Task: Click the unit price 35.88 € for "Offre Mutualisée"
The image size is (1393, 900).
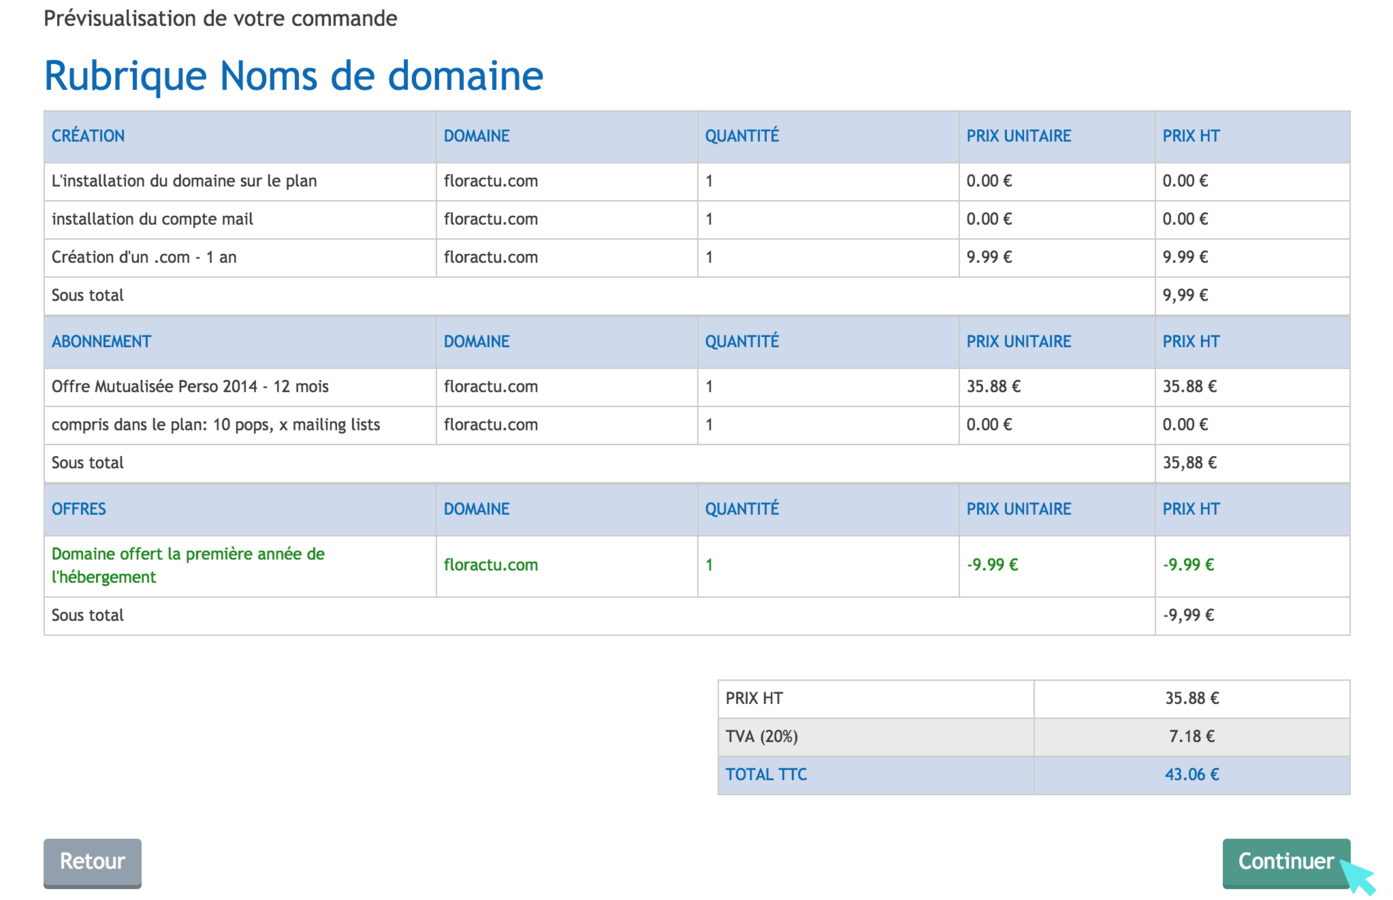Action: [993, 386]
